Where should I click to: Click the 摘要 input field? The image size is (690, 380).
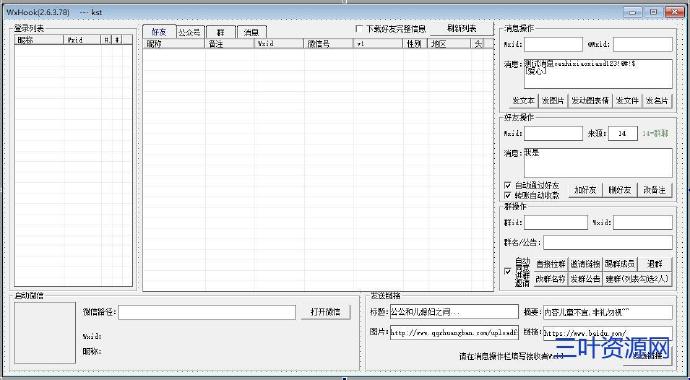[x=608, y=312]
